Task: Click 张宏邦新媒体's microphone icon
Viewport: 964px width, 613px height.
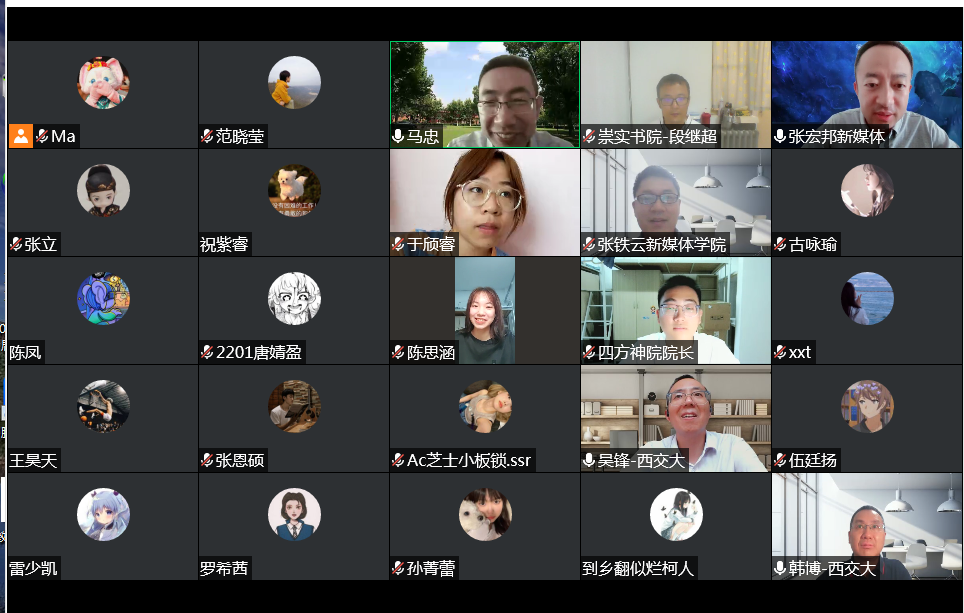Action: 780,136
